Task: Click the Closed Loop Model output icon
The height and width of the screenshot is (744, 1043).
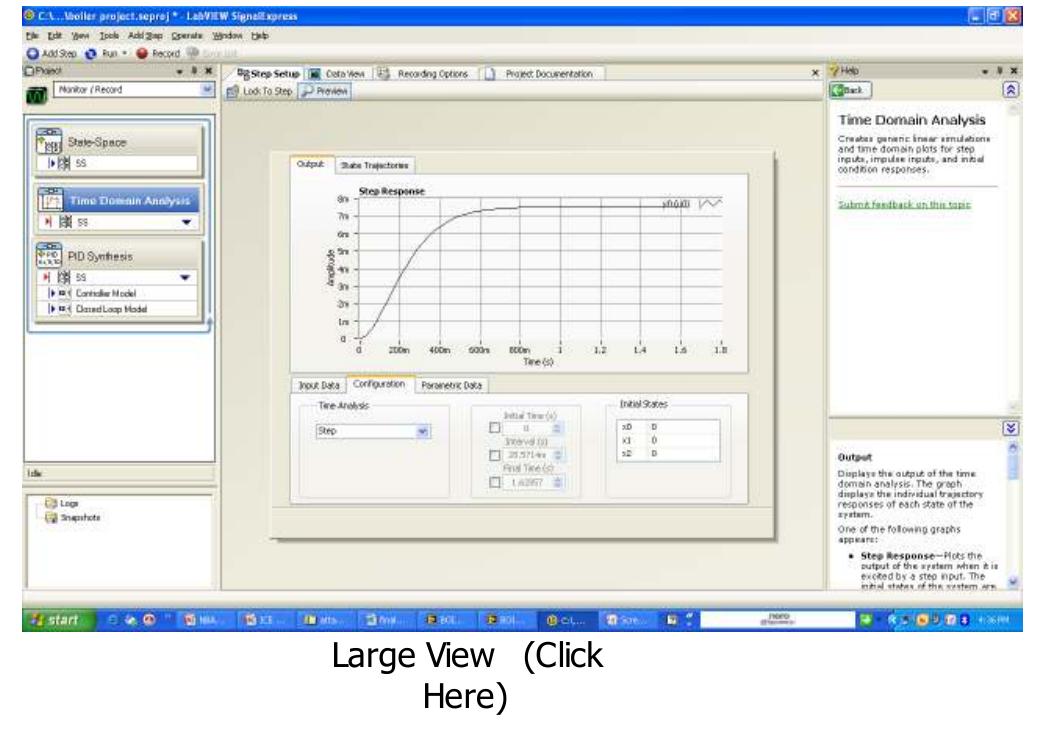Action: (64, 309)
